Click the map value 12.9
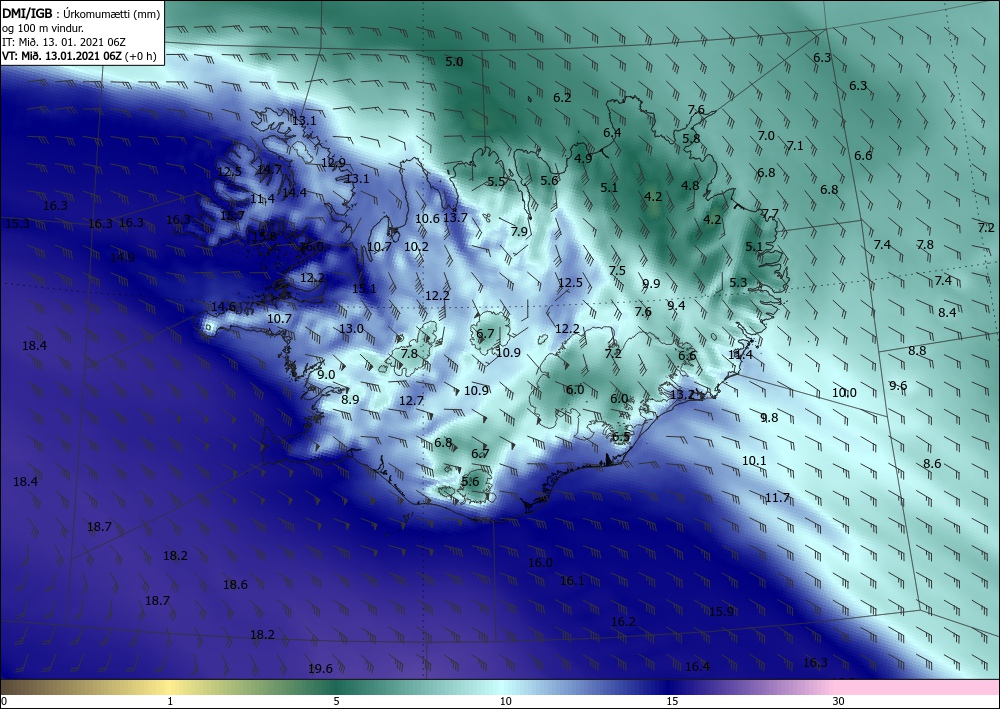Screen dimensions: 1000x709 point(333,163)
